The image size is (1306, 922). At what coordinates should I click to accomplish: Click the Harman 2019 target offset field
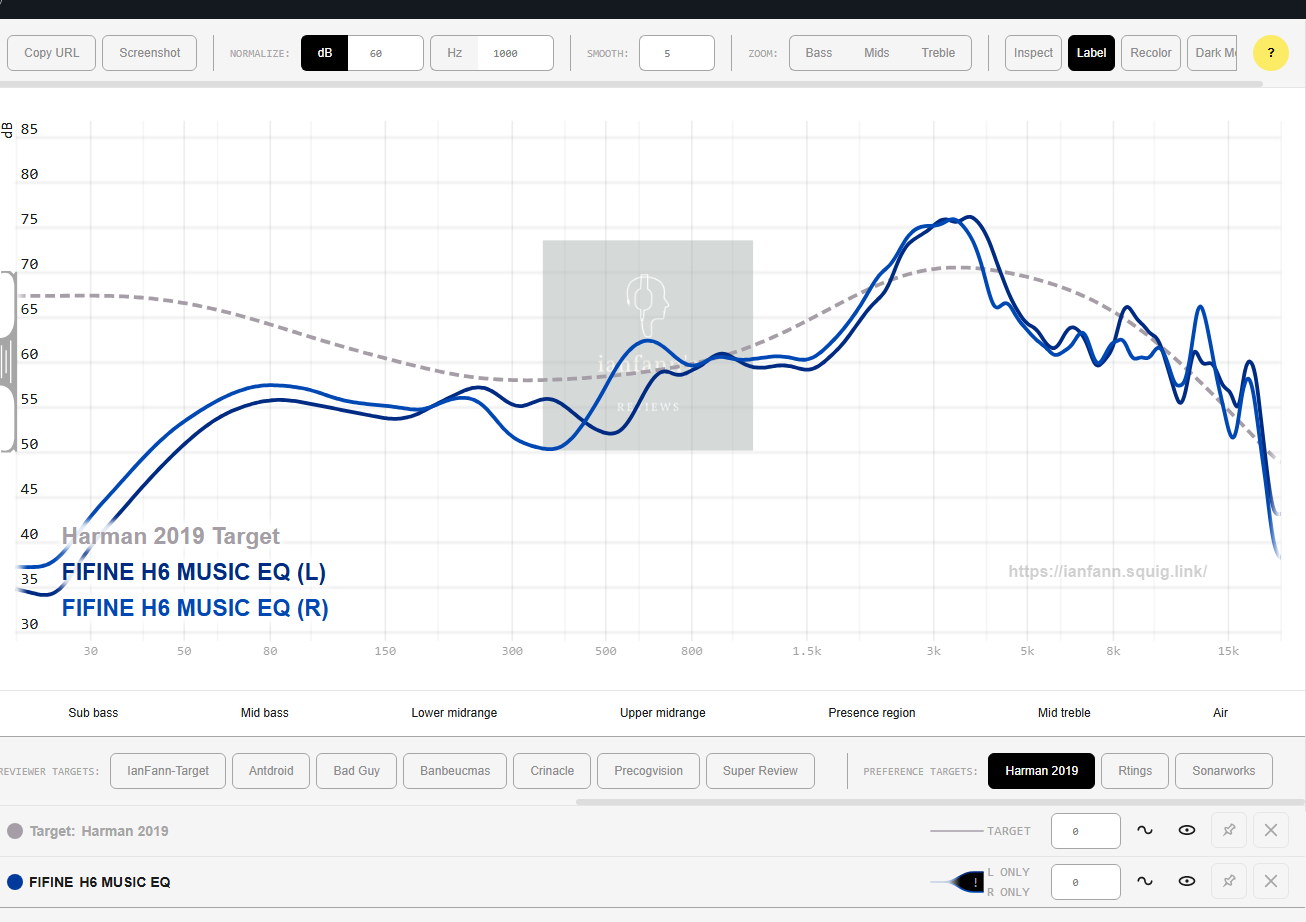pos(1086,830)
